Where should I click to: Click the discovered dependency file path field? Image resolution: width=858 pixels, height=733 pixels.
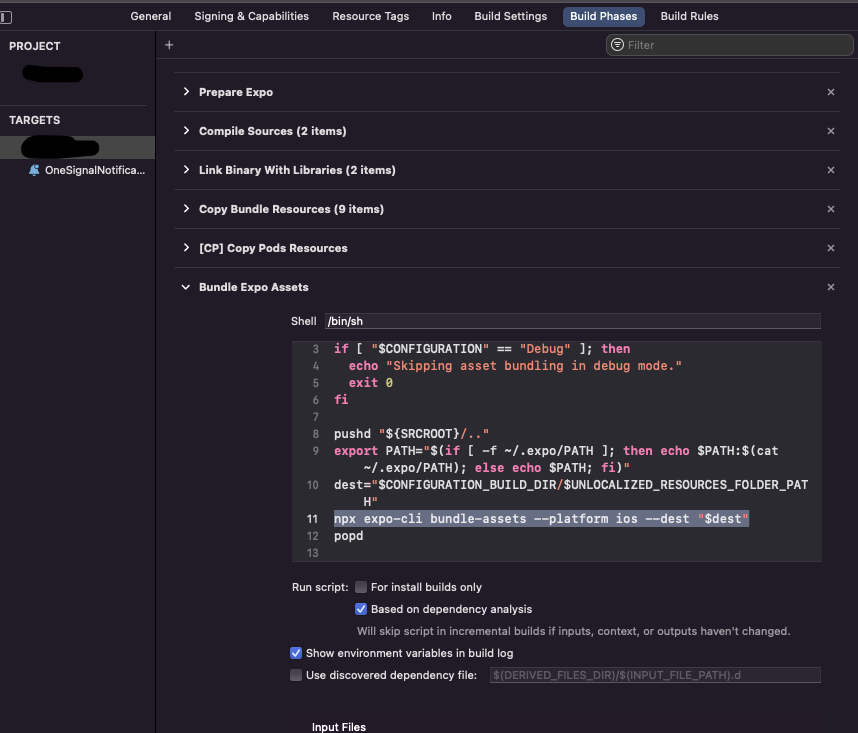pos(655,675)
